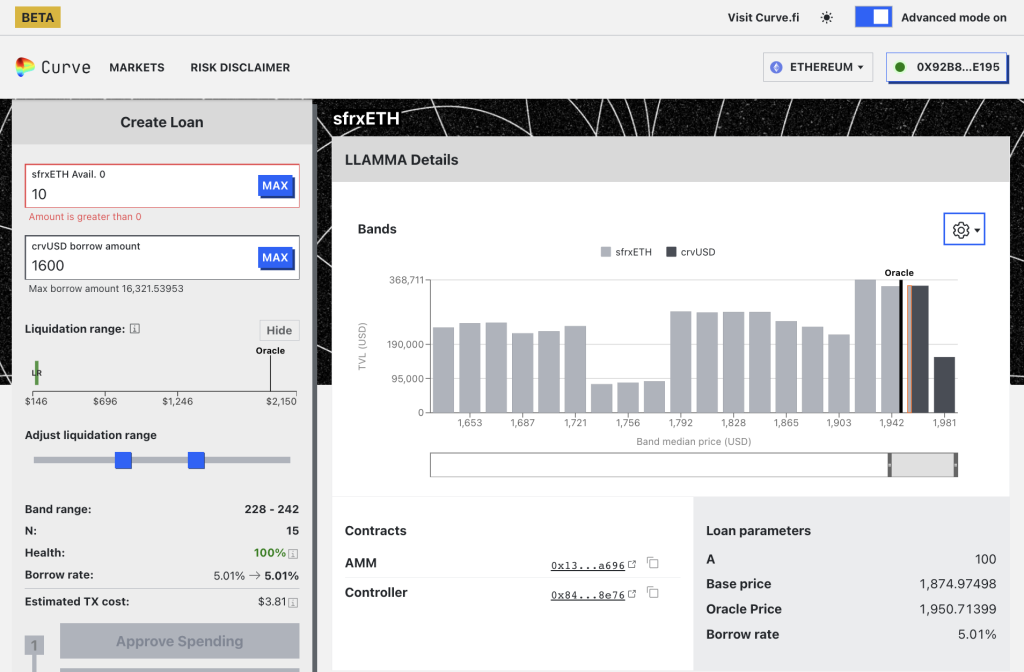The image size is (1024, 672).
Task: Click the Liquidation range info icon
Action: tap(135, 329)
